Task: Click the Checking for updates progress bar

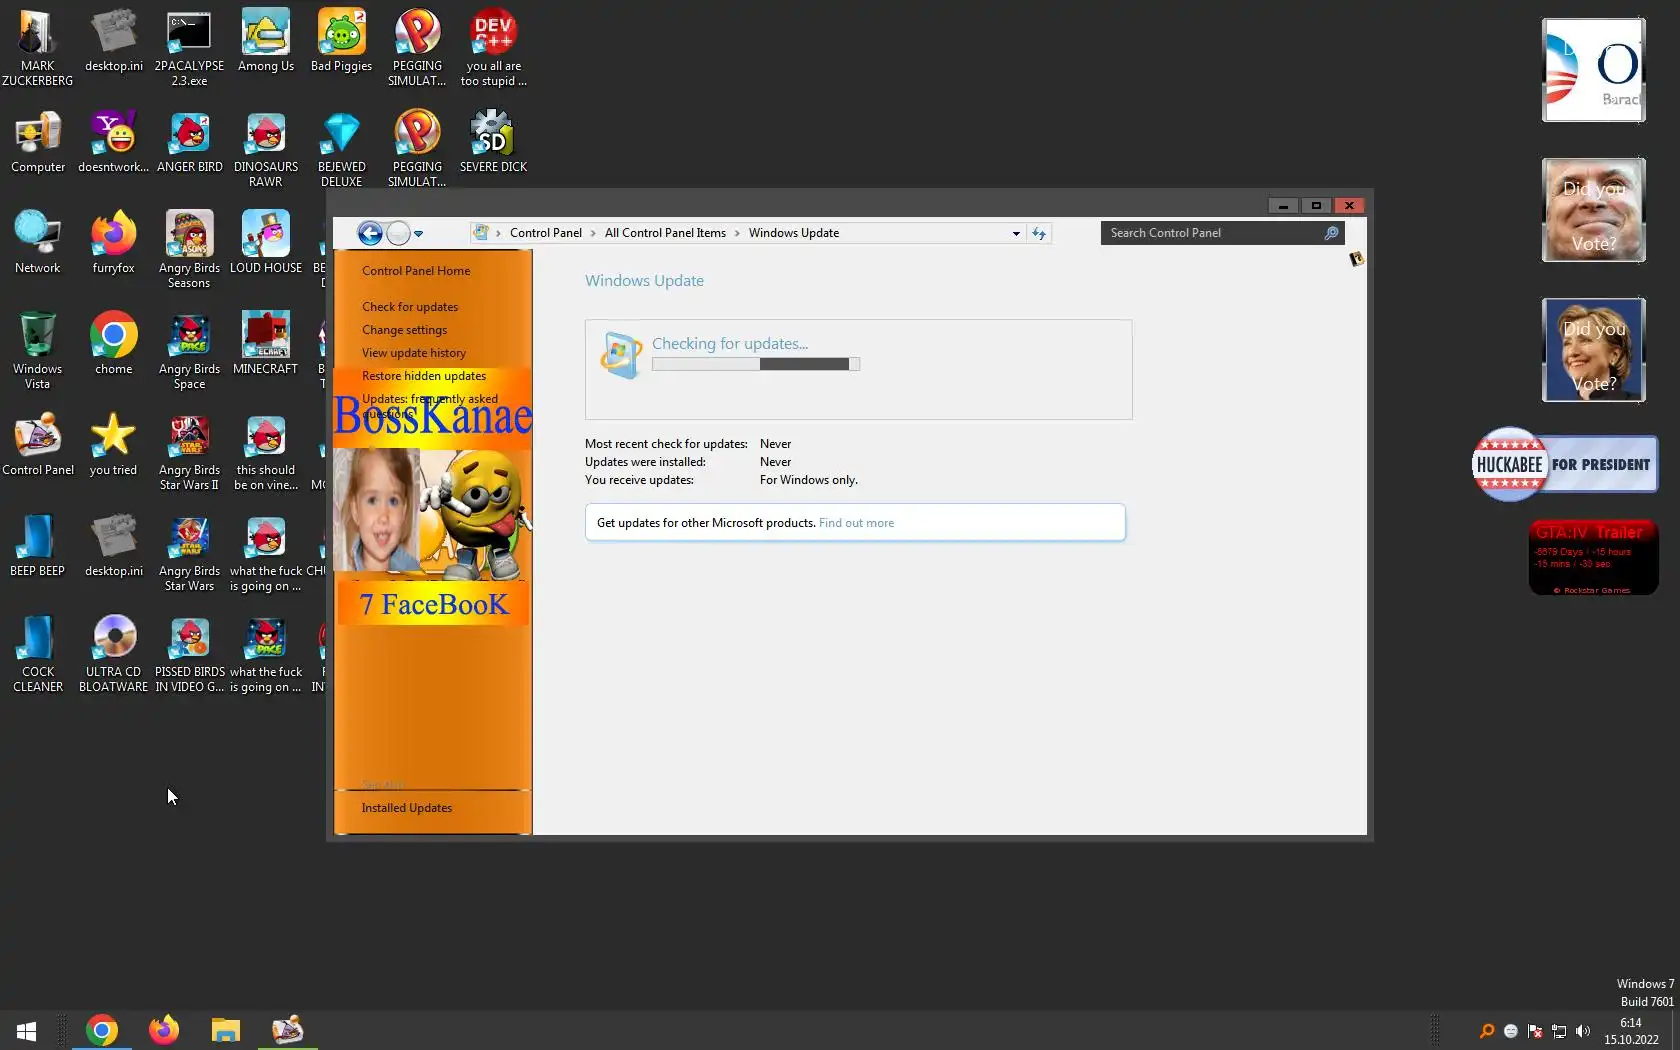Action: pos(756,364)
